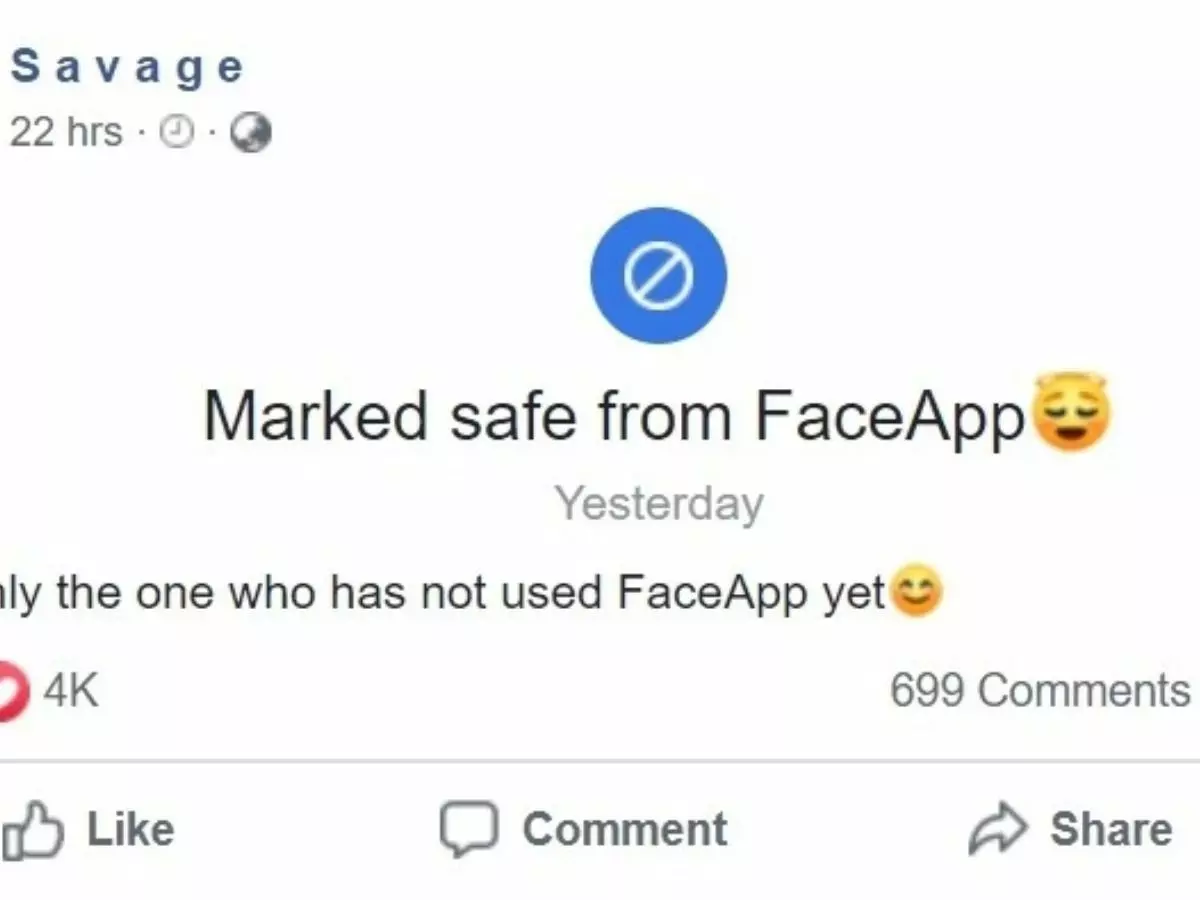View profiles behind the 4K reactions

[72, 688]
